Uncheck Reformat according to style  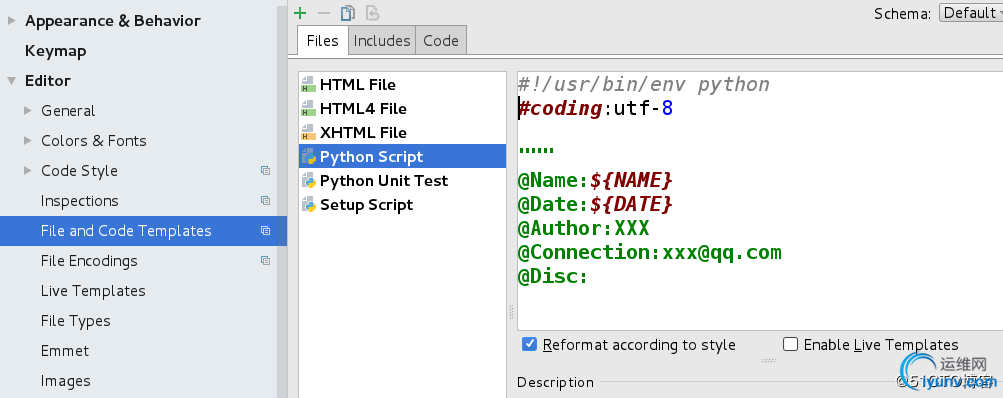point(529,344)
